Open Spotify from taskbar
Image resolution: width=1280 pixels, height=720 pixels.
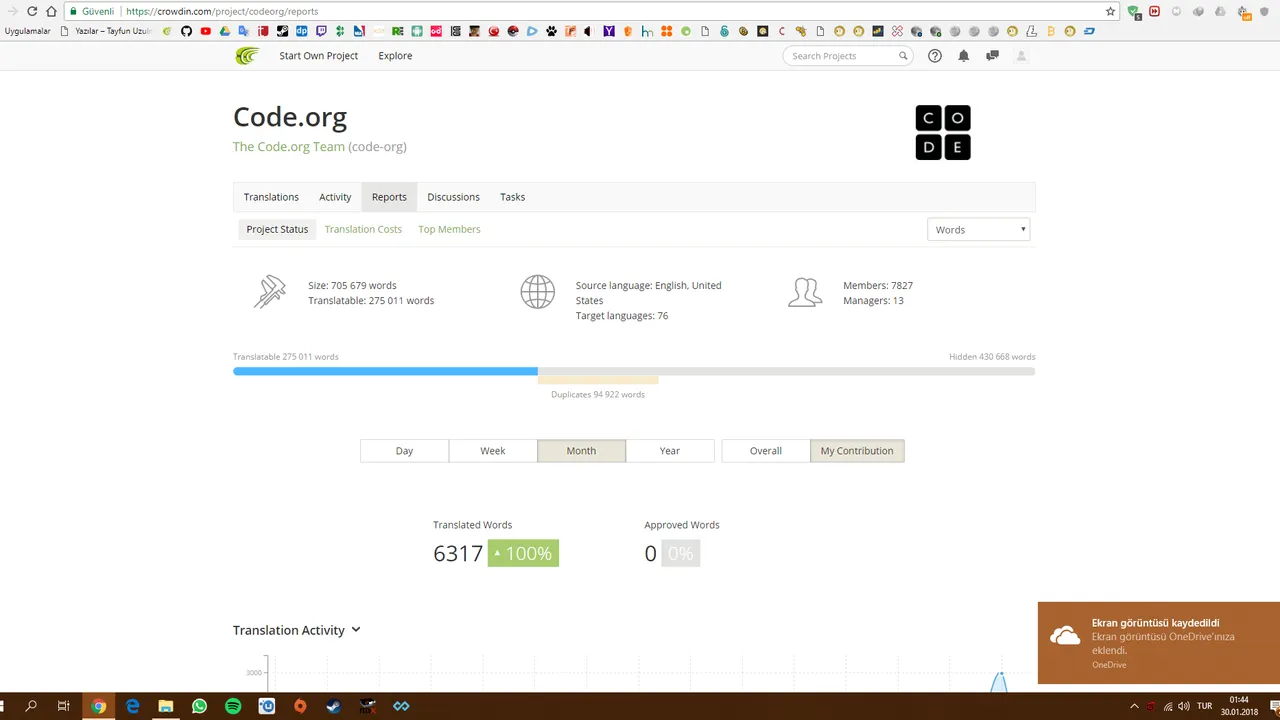click(x=233, y=706)
